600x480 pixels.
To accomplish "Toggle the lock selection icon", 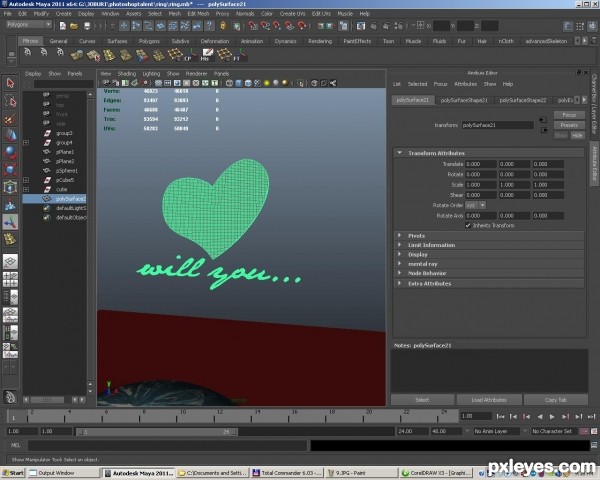I will pyautogui.click(x=223, y=26).
